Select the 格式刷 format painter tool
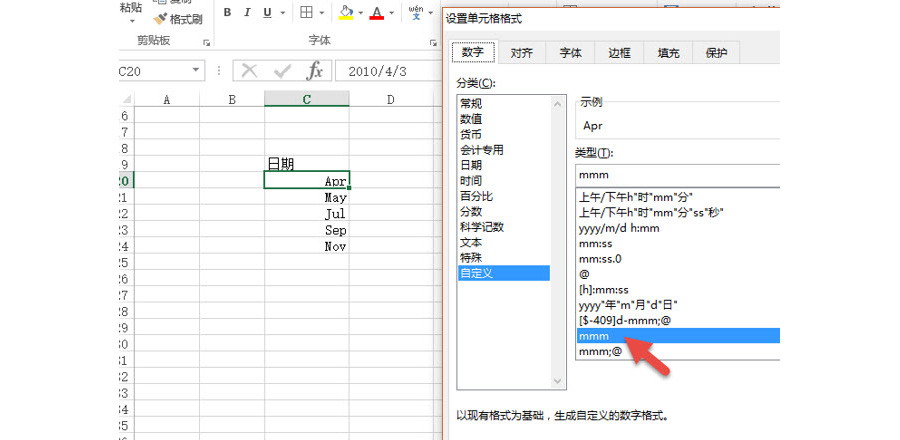This screenshot has width=900, height=440. [178, 20]
